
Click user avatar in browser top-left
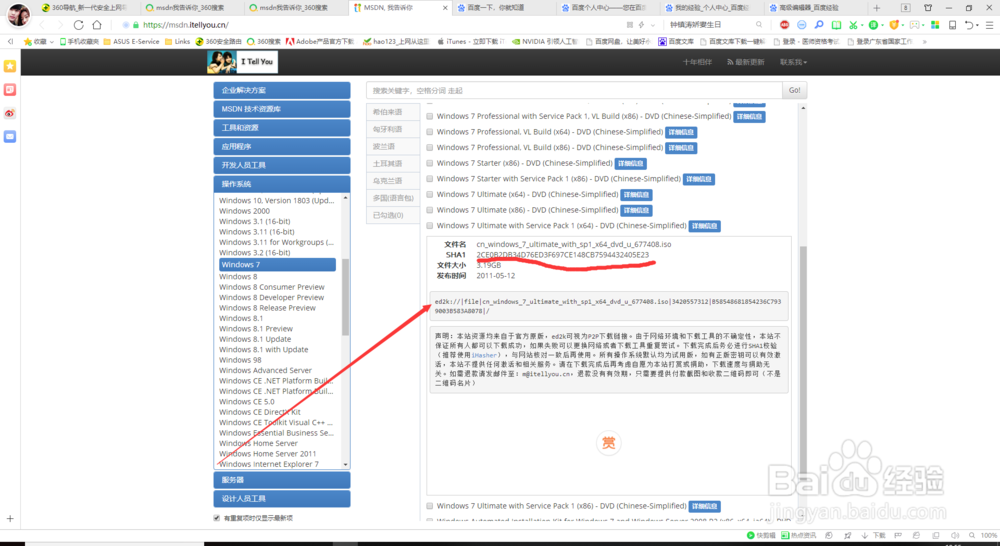tap(18, 14)
